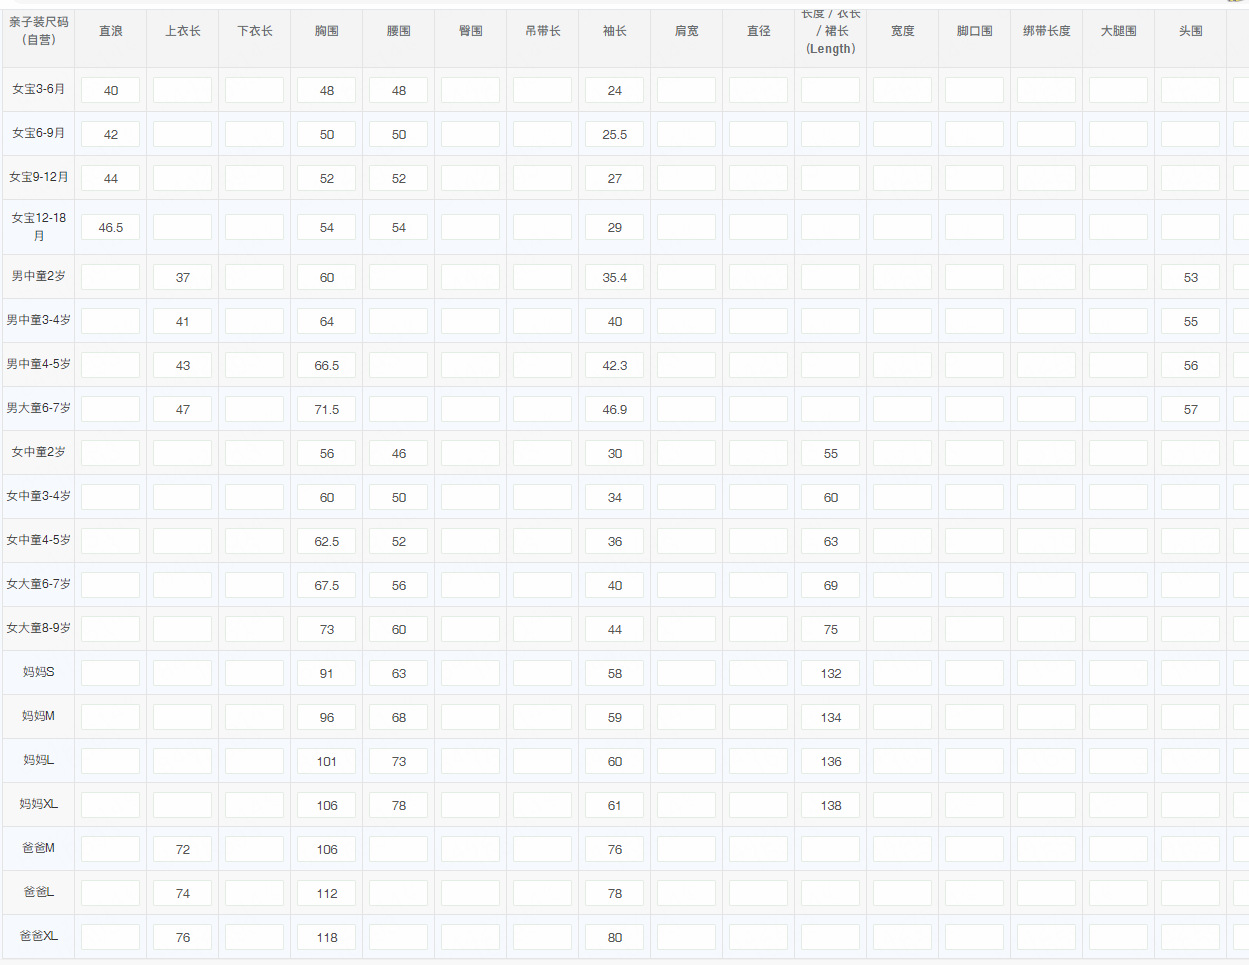Click the 爸爸L row label
This screenshot has height=965, width=1249.
click(x=39, y=892)
